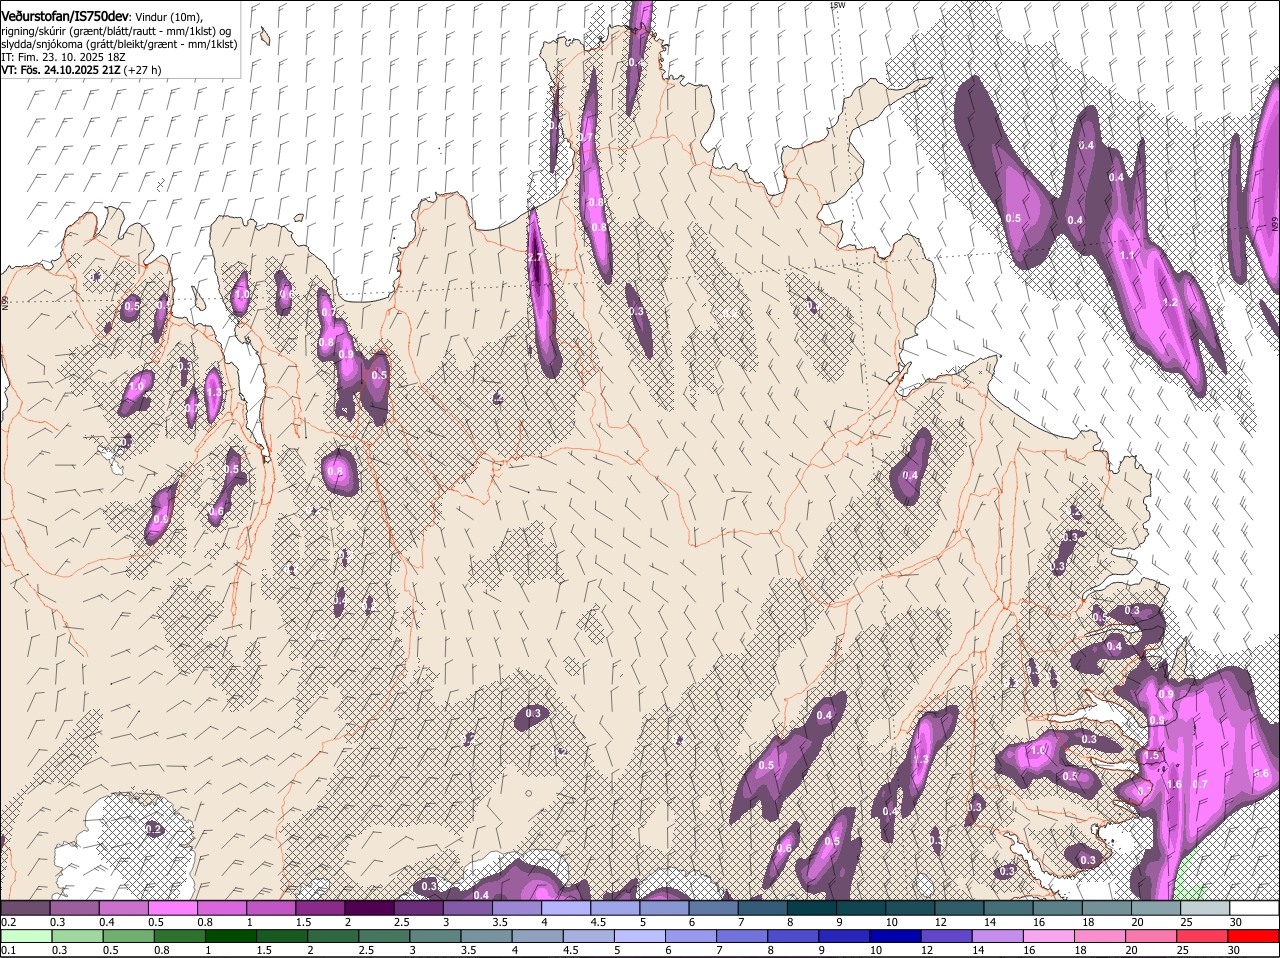The image size is (1280, 958).
Task: Click the 'VT: Fös. 24.10.2025 21Z (+27 h)' line
Action: tap(81, 70)
